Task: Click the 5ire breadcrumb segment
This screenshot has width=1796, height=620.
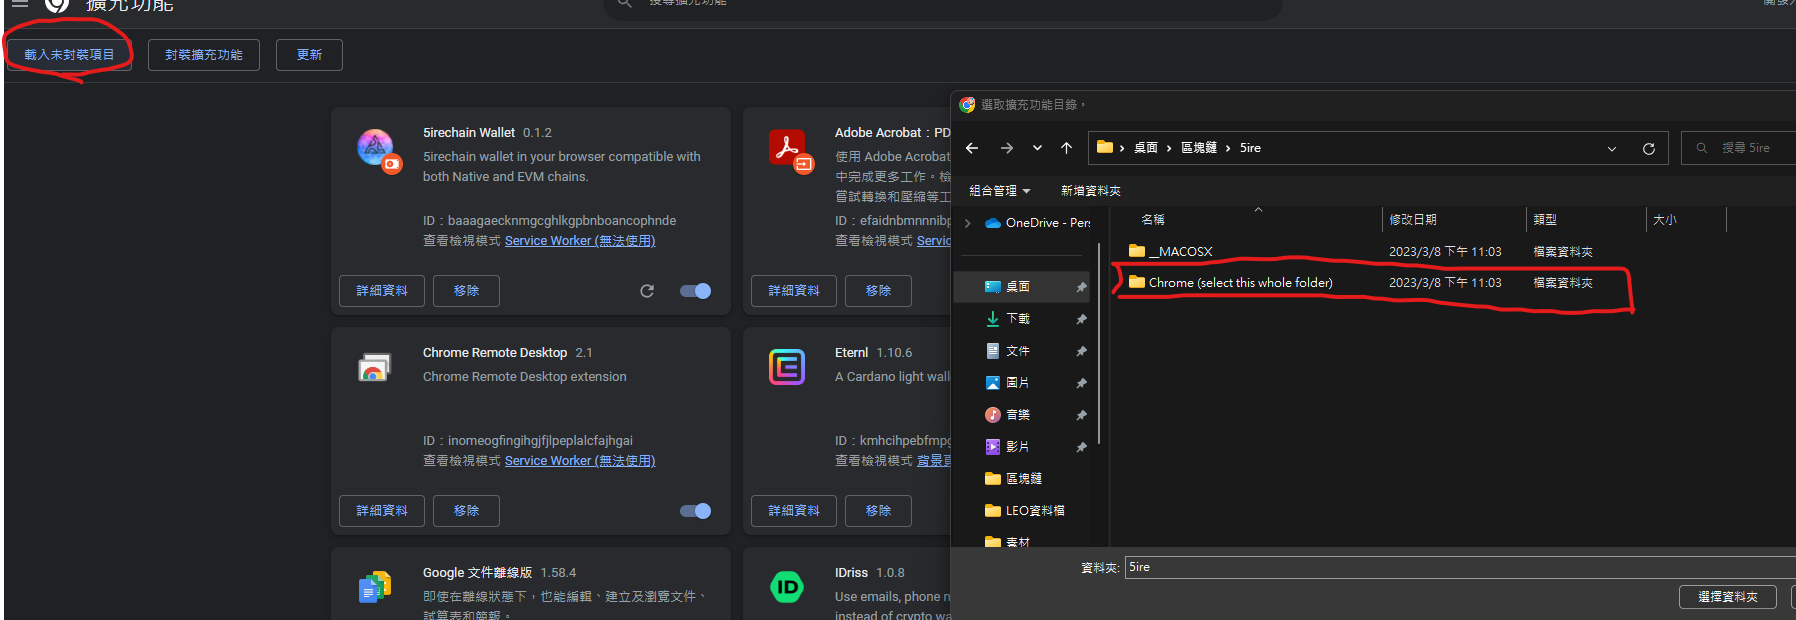Action: click(x=1250, y=148)
